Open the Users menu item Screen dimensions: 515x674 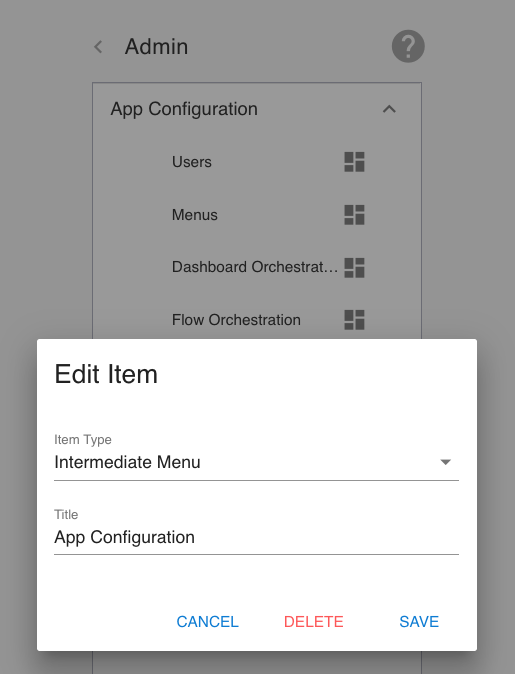pyautogui.click(x=192, y=162)
